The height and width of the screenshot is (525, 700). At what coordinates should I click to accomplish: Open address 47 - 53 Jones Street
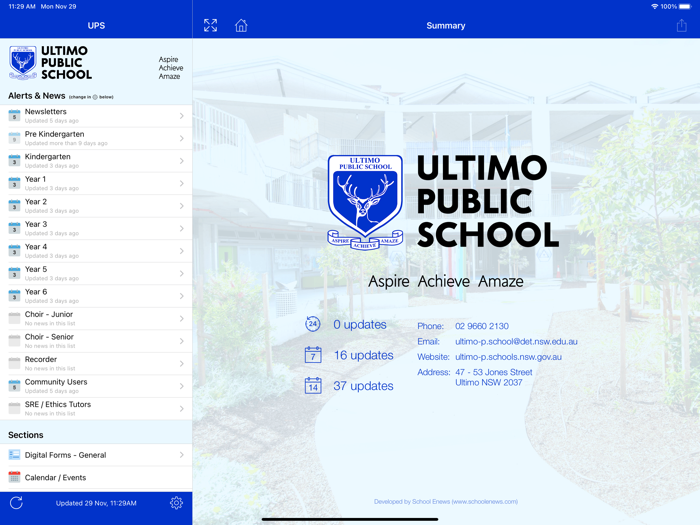click(493, 377)
